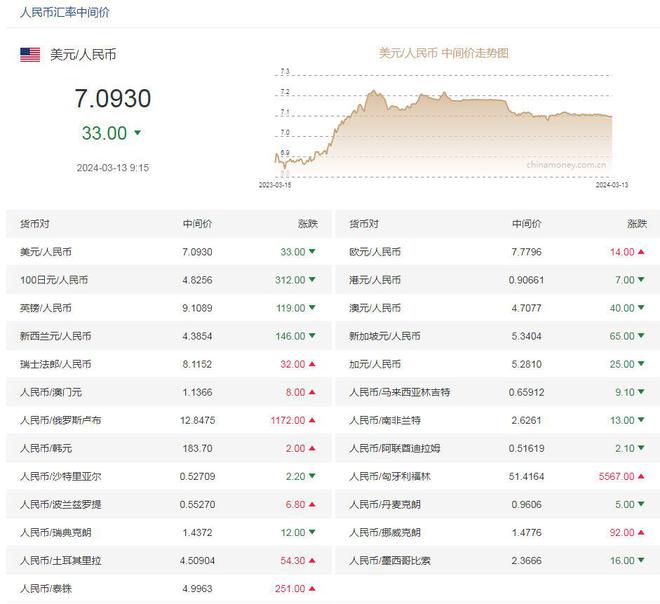Click down arrow in 人民币/丹麦克朗 row
The width and height of the screenshot is (660, 604).
tap(641, 504)
